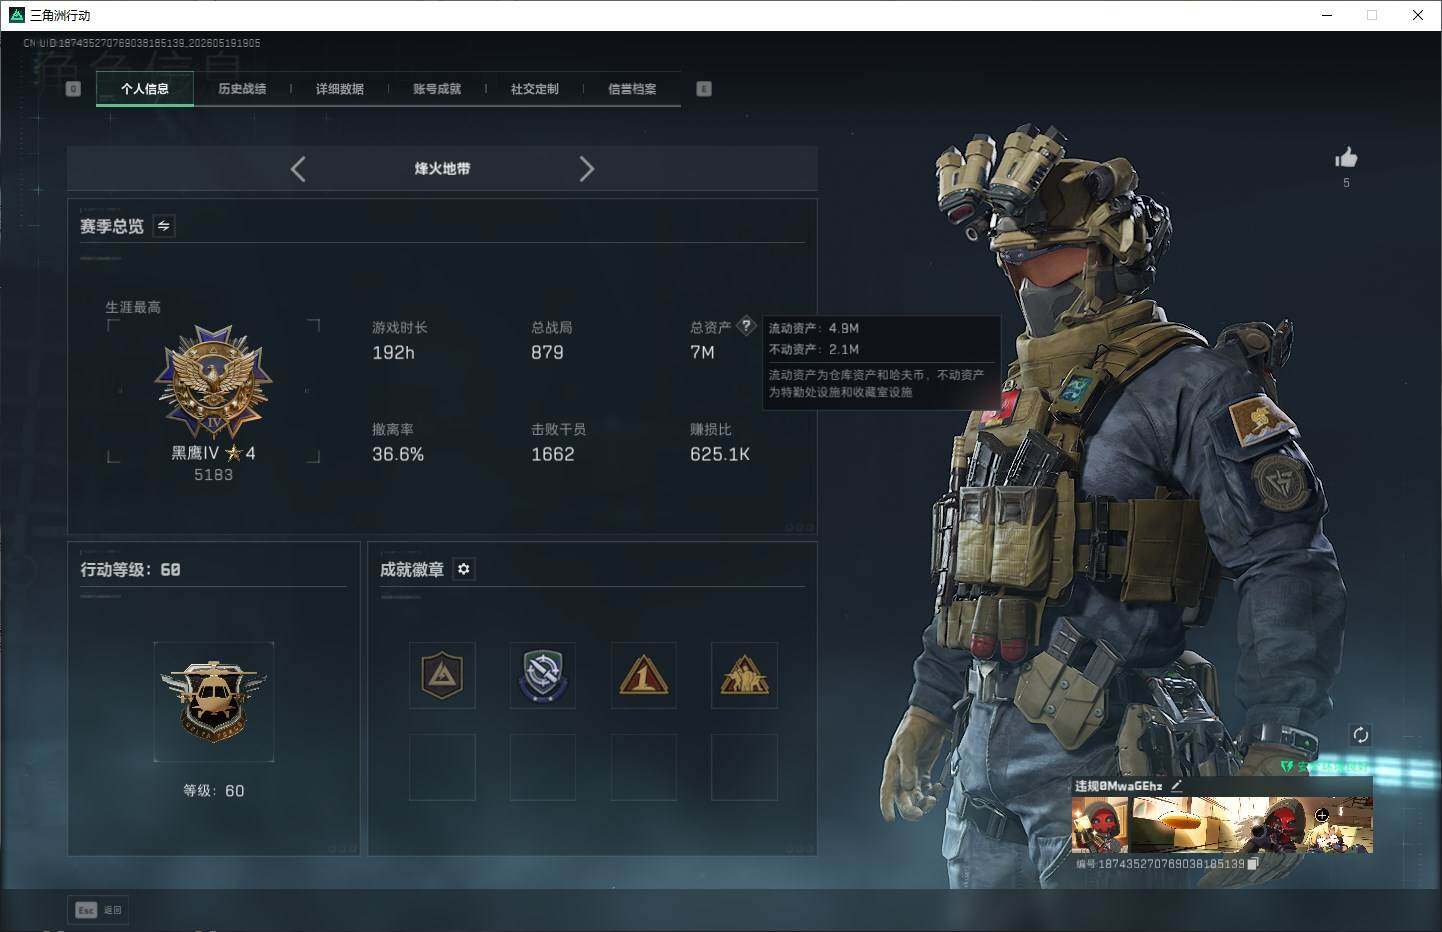Click the CN UID text at top left

142,43
